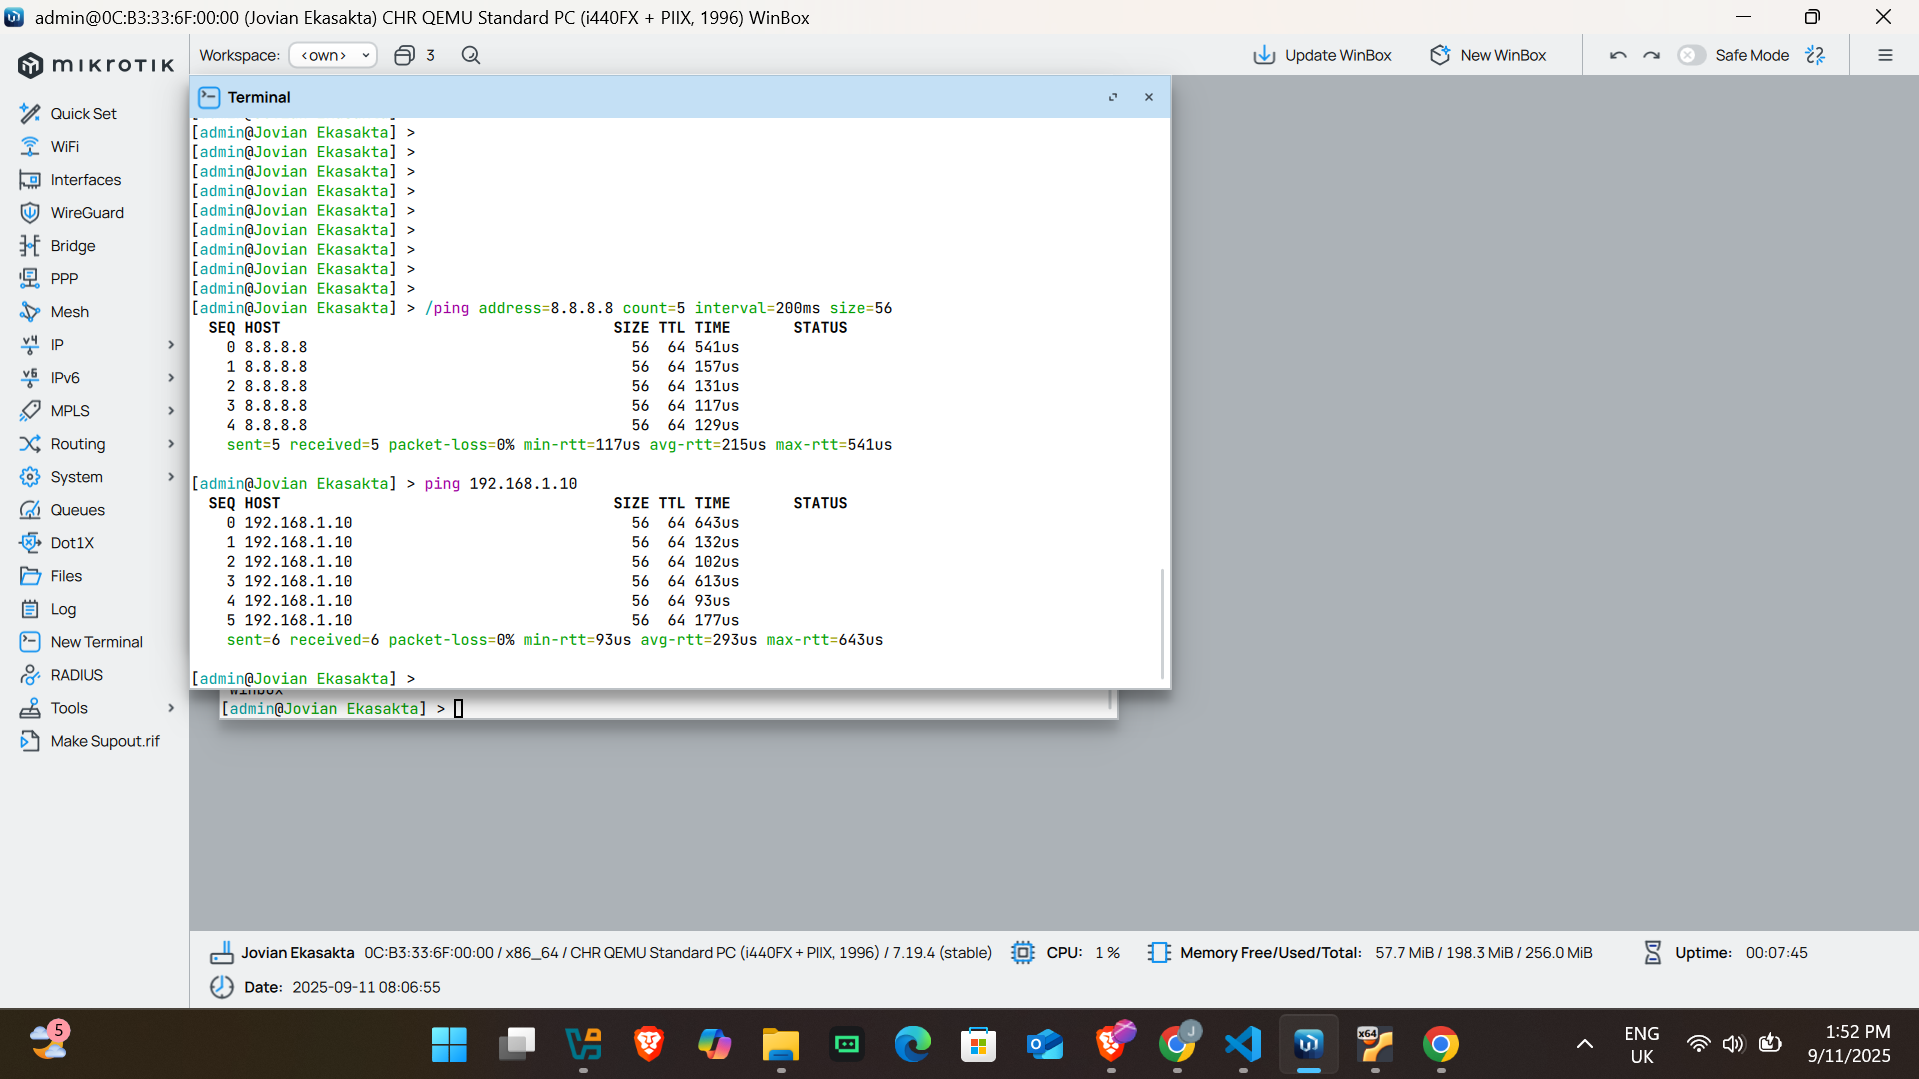Click the CPU chip status icon
The width and height of the screenshot is (1919, 1079).
pyautogui.click(x=1022, y=952)
